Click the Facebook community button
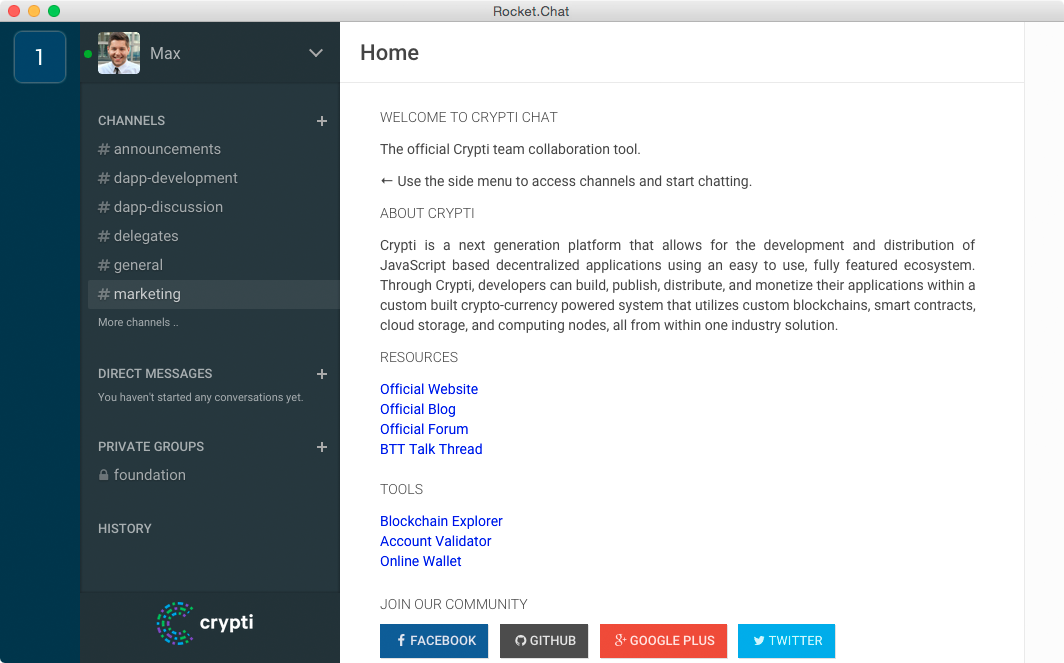 point(434,641)
